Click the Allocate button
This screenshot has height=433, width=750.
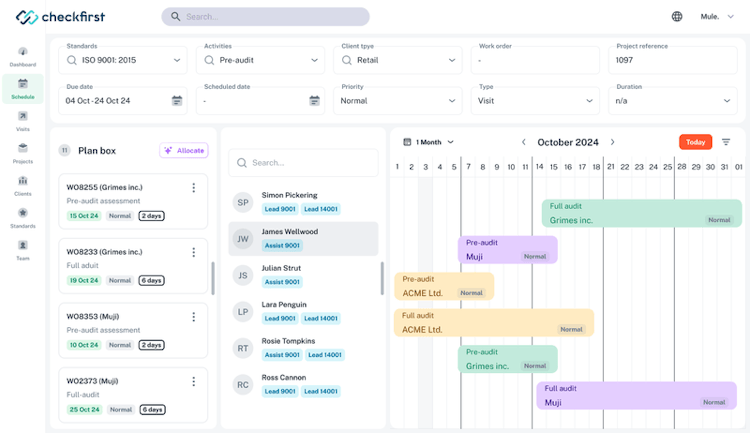[x=184, y=151]
